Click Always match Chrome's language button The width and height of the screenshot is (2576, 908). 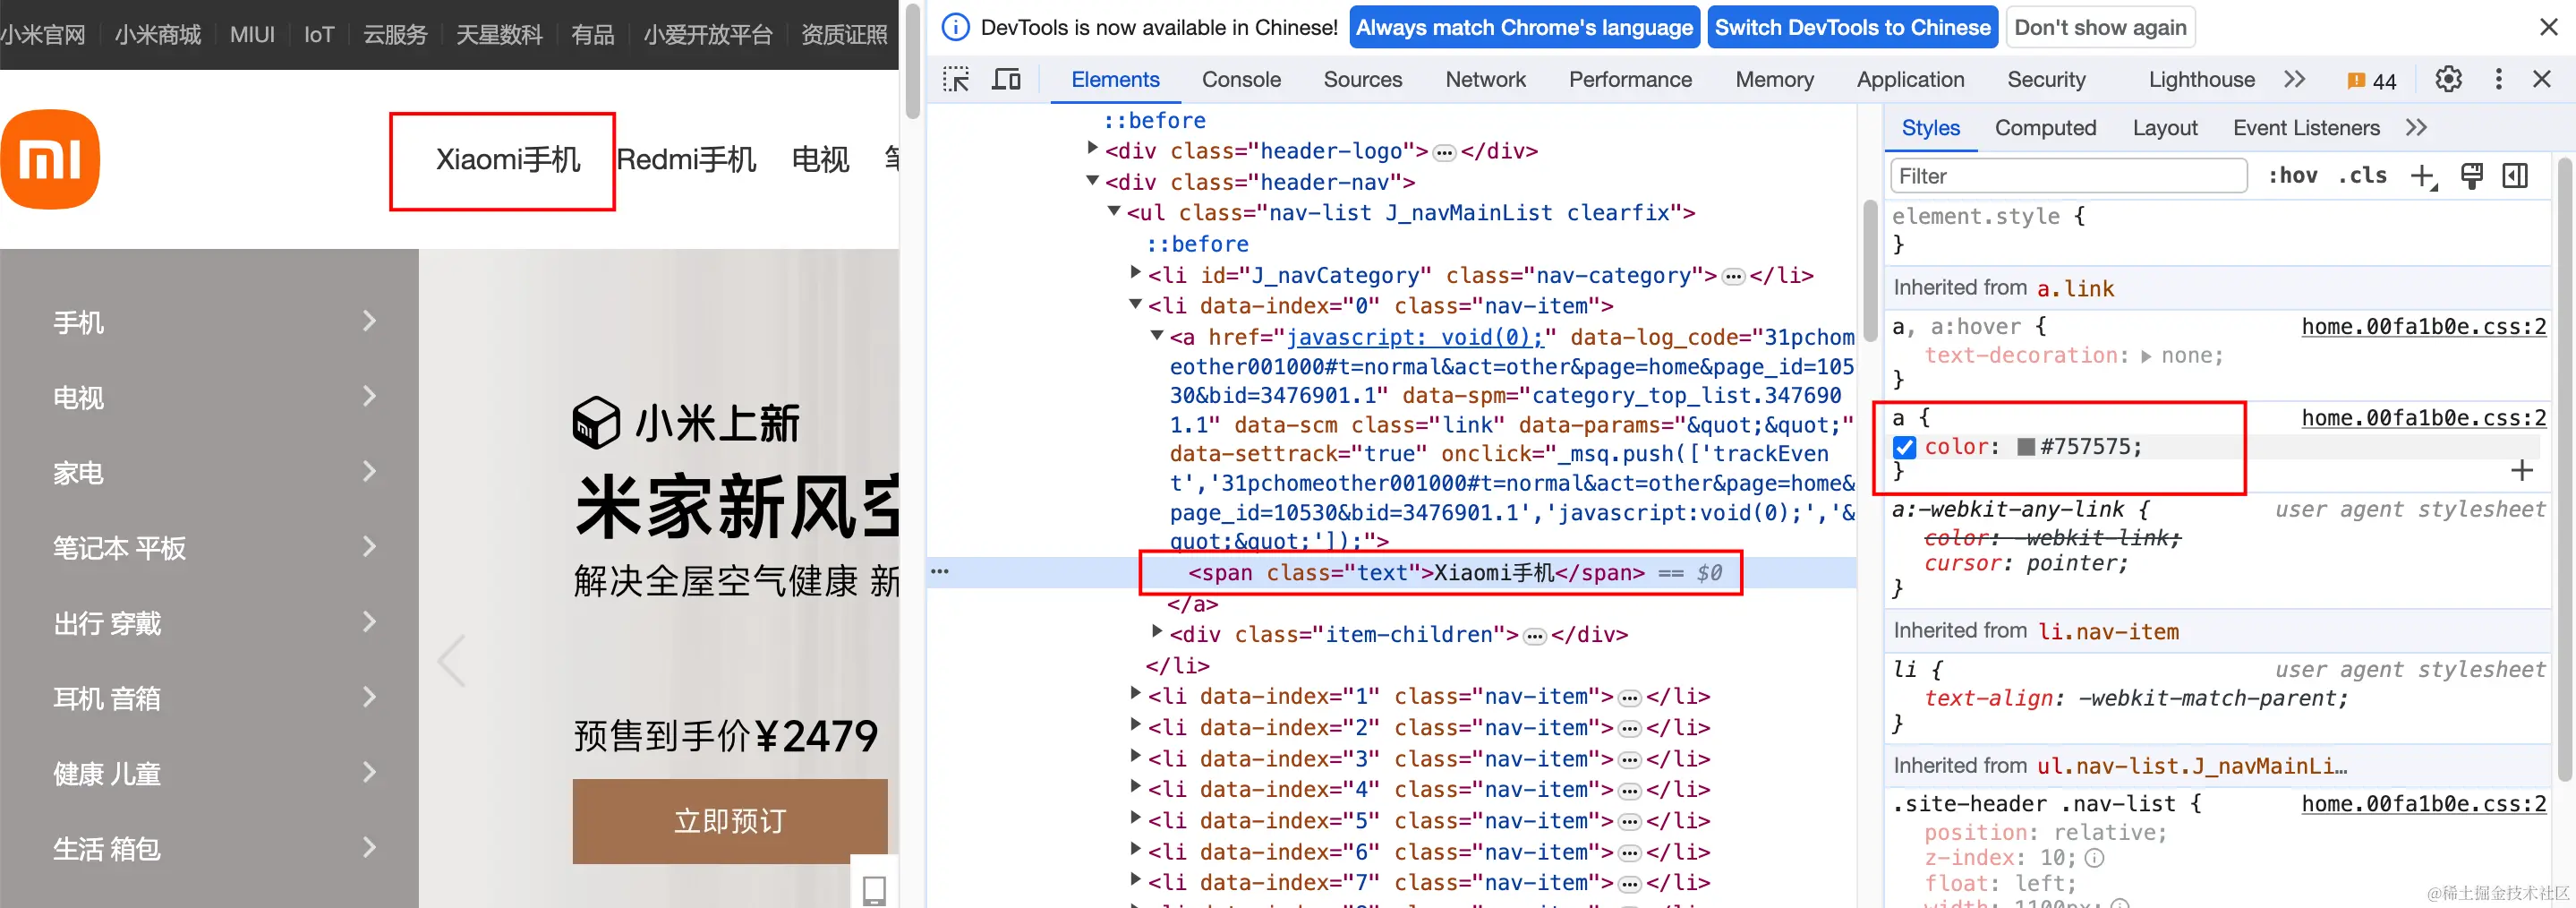(1524, 28)
